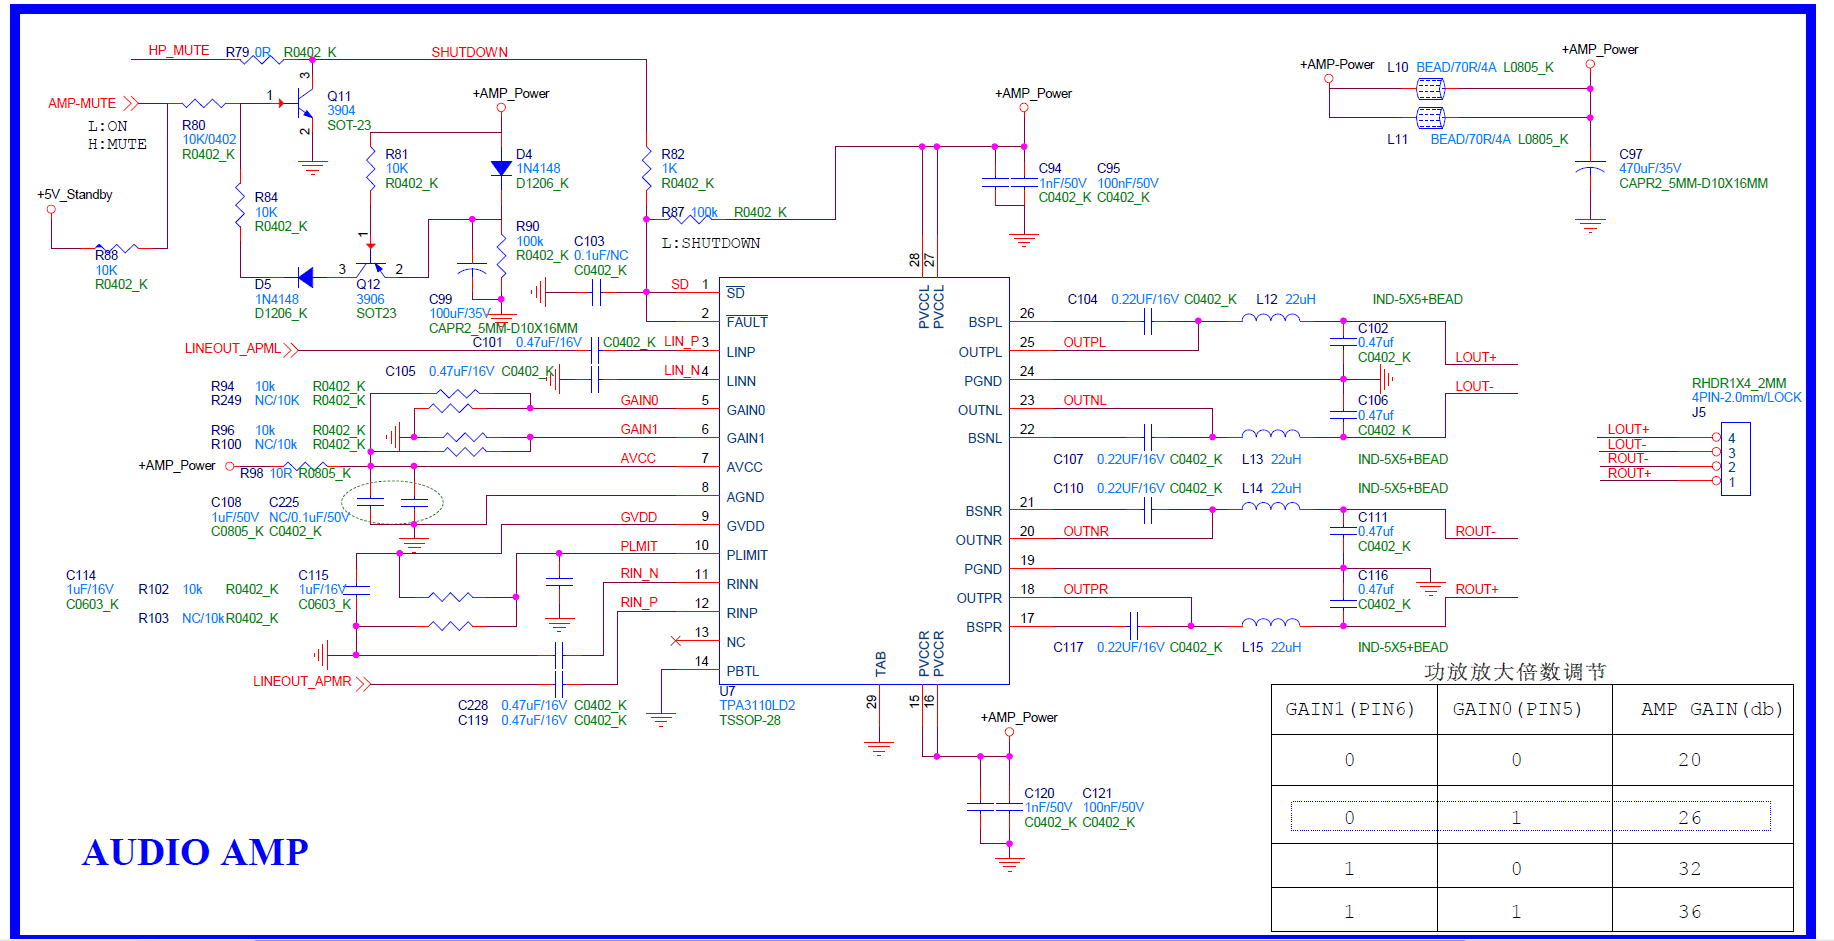Click the AVCC net label on pin 7
The height and width of the screenshot is (941, 1834).
[638, 458]
